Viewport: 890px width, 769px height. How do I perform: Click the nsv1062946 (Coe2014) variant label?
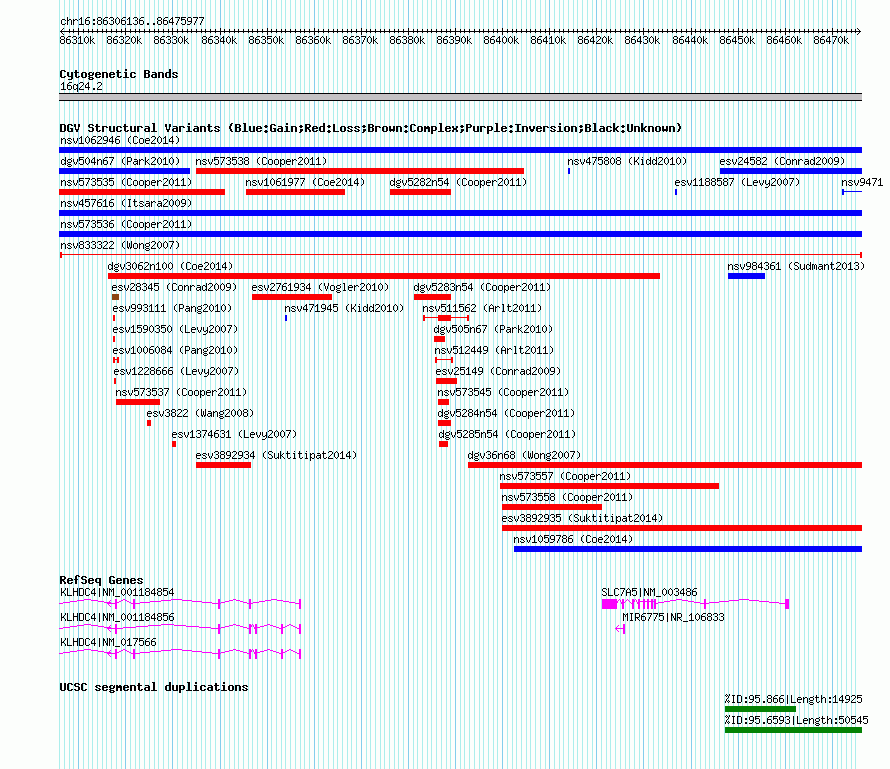point(120,140)
